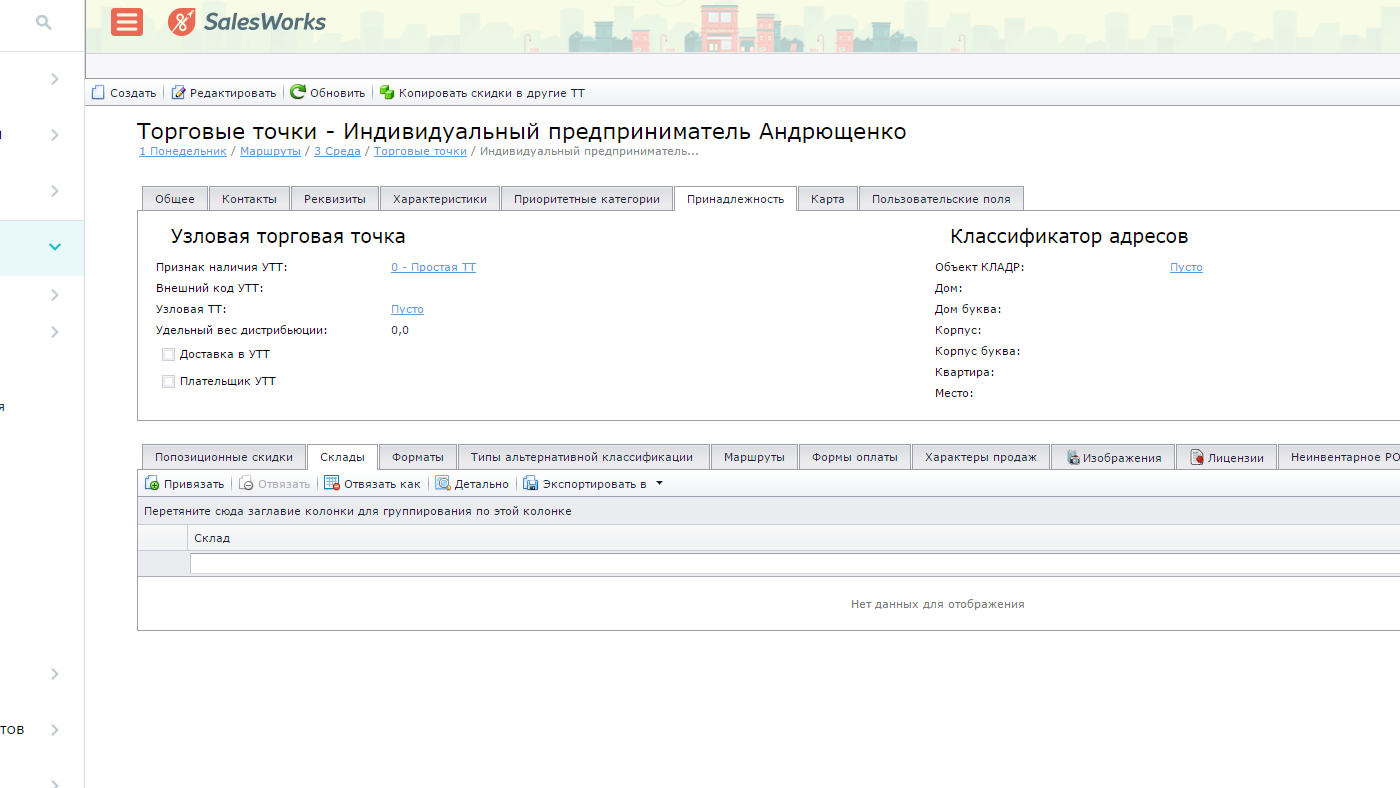Go to Маршруты breadcrumb link
This screenshot has width=1400, height=788.
point(270,151)
